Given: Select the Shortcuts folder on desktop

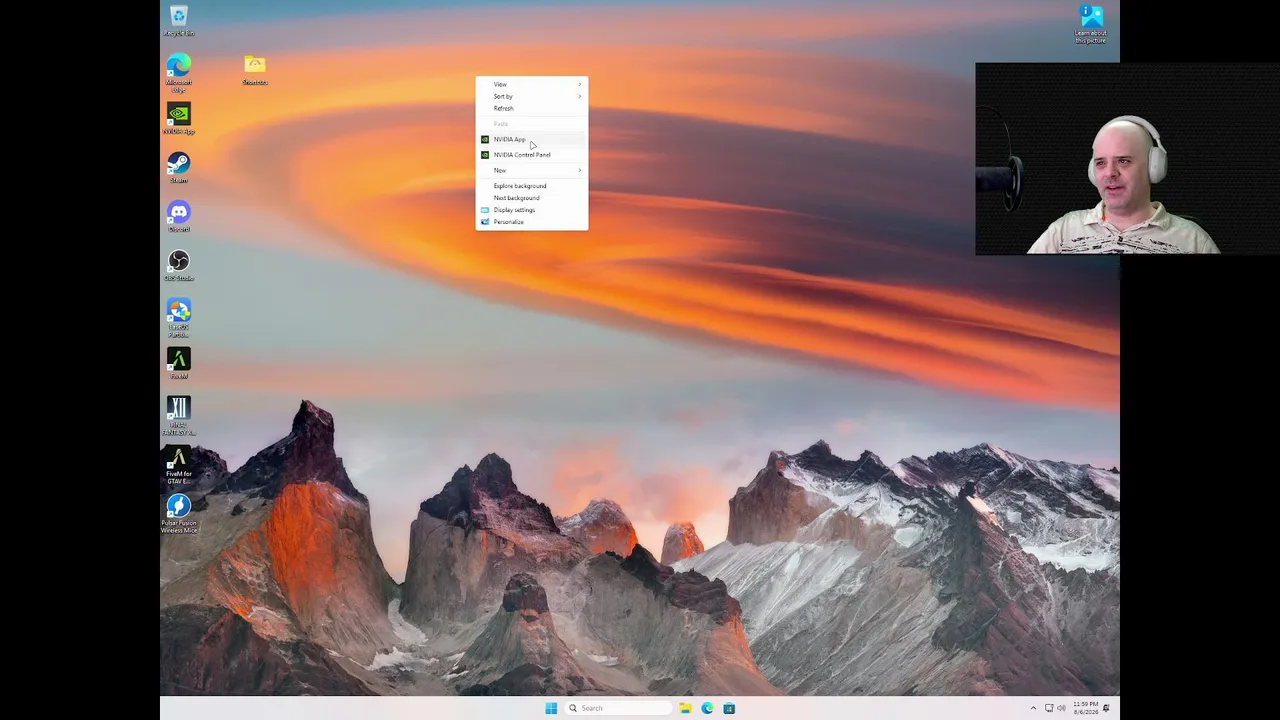Looking at the screenshot, I should [255, 70].
